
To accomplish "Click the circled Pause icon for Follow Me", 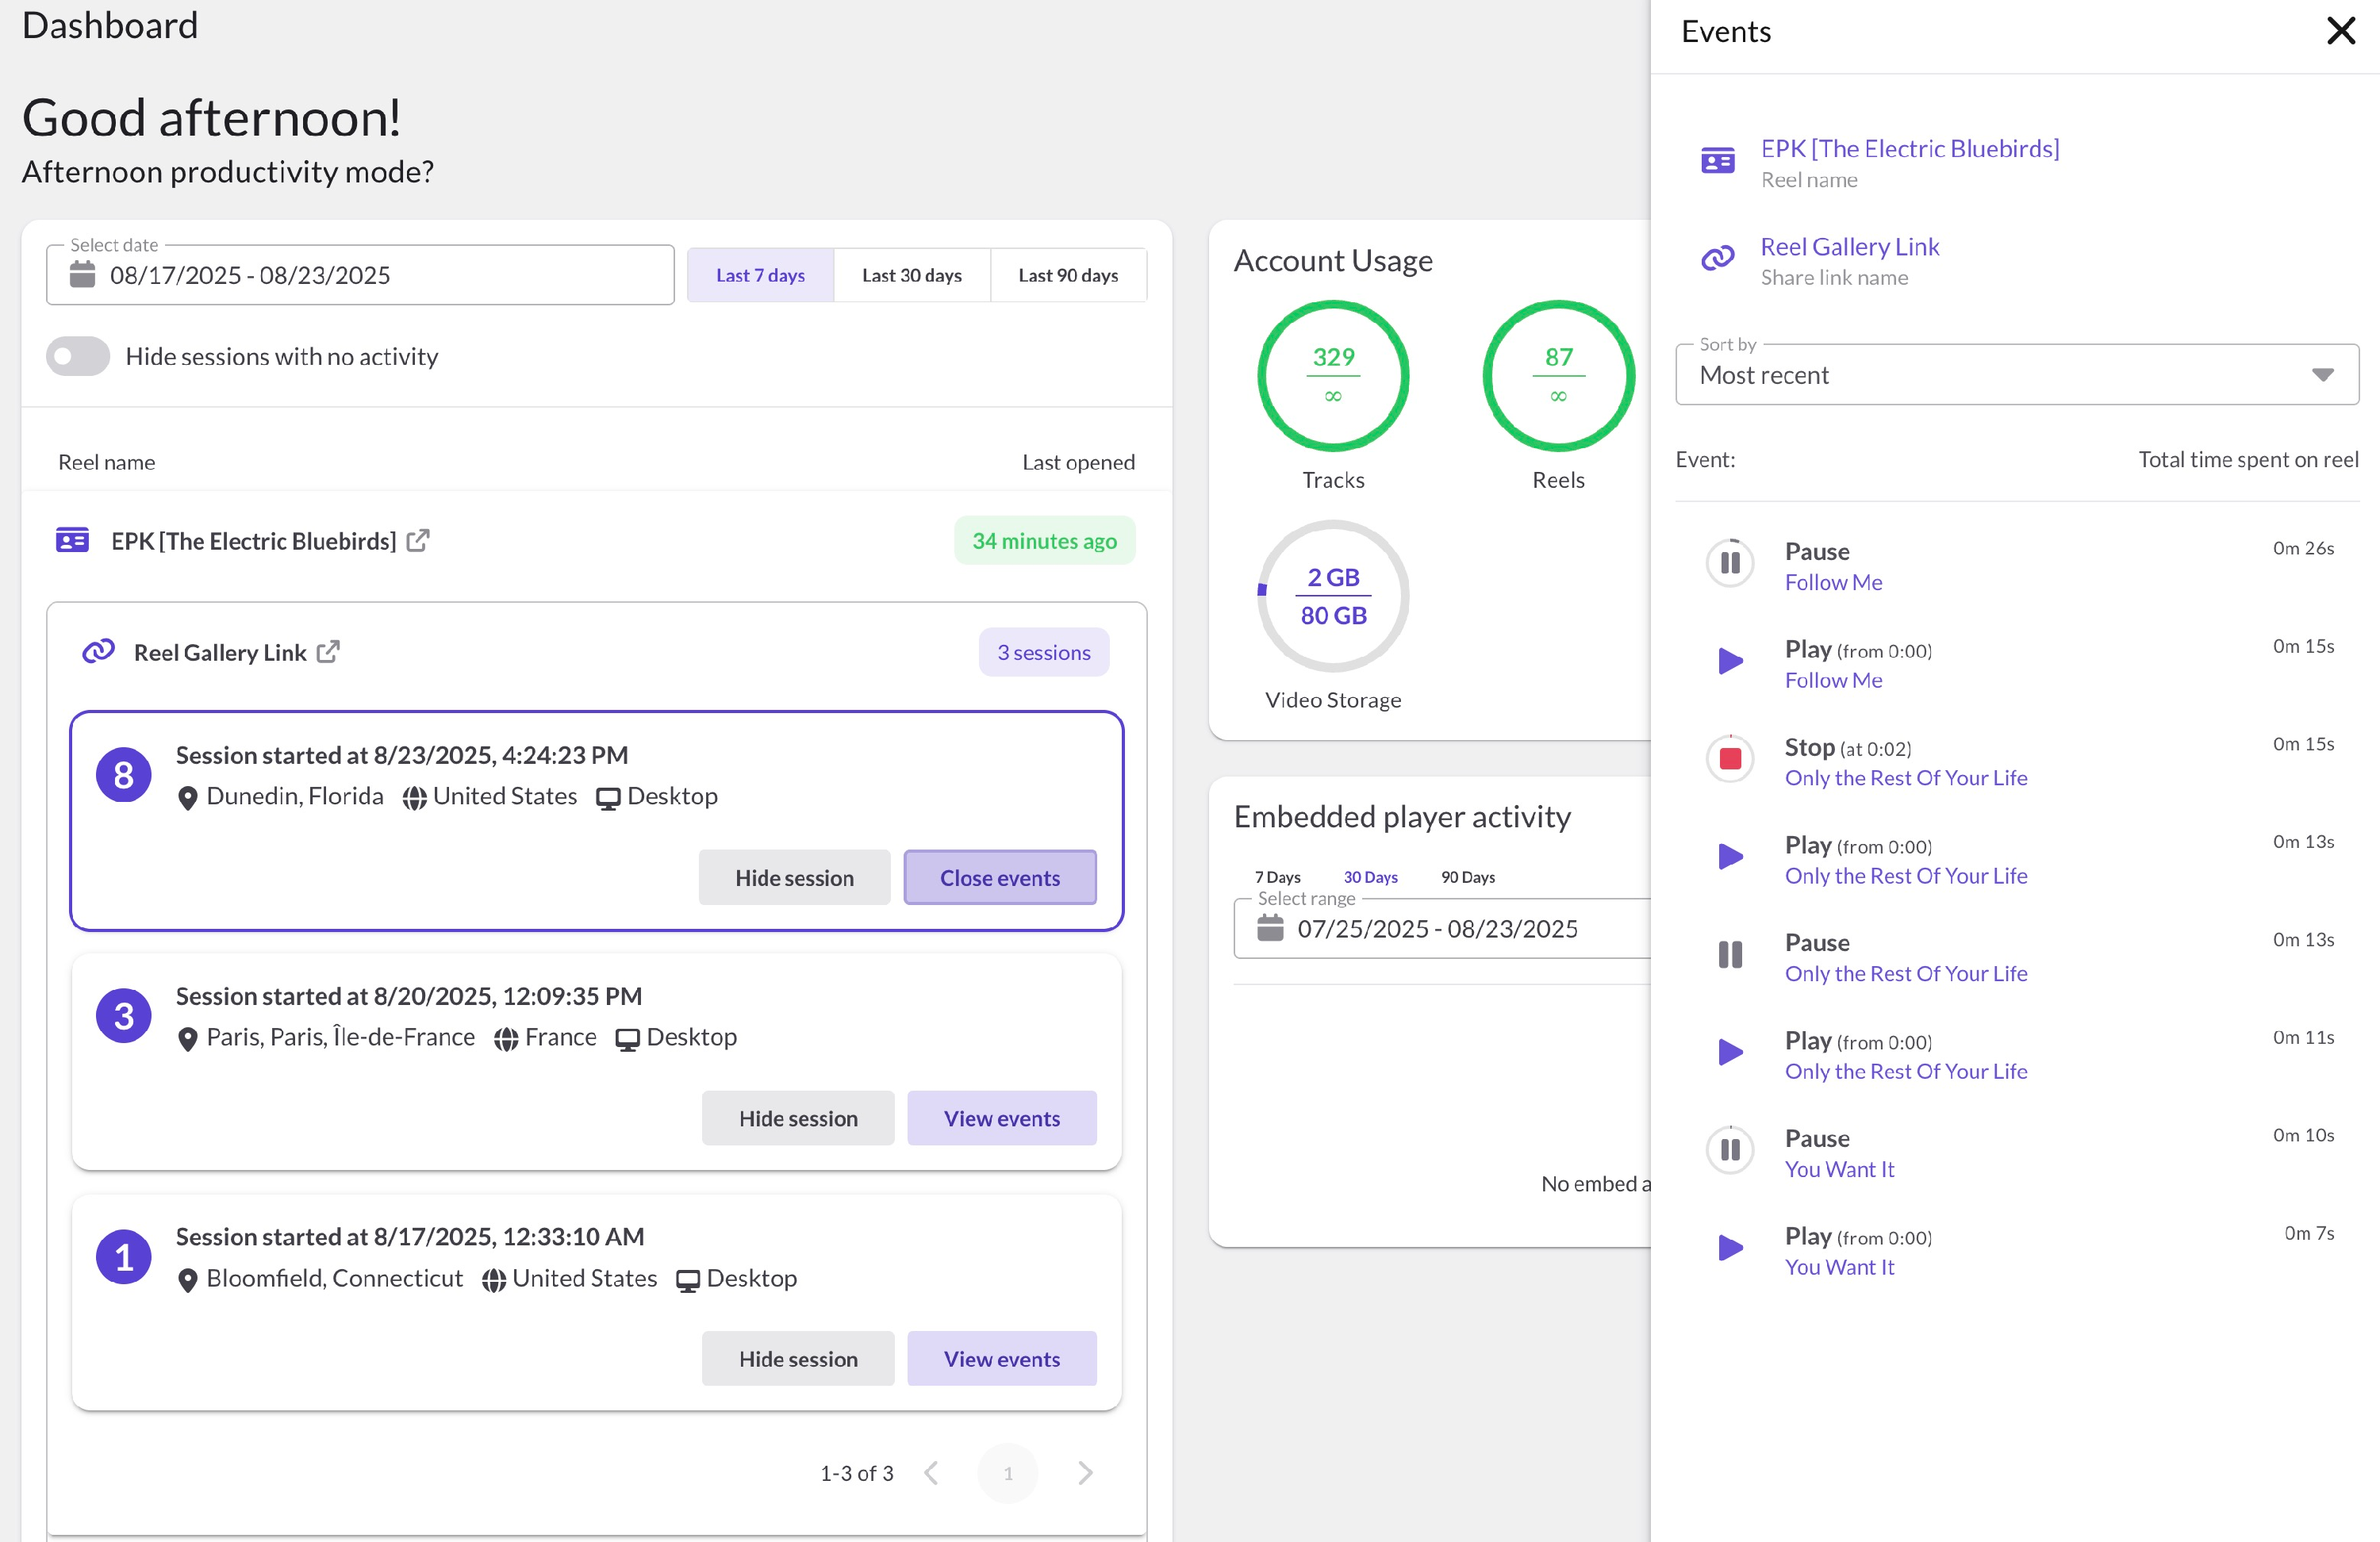I will [1730, 563].
